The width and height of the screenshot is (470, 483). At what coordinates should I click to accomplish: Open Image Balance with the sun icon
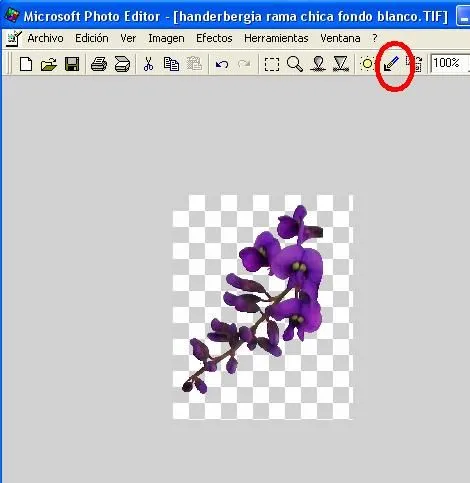[367, 64]
